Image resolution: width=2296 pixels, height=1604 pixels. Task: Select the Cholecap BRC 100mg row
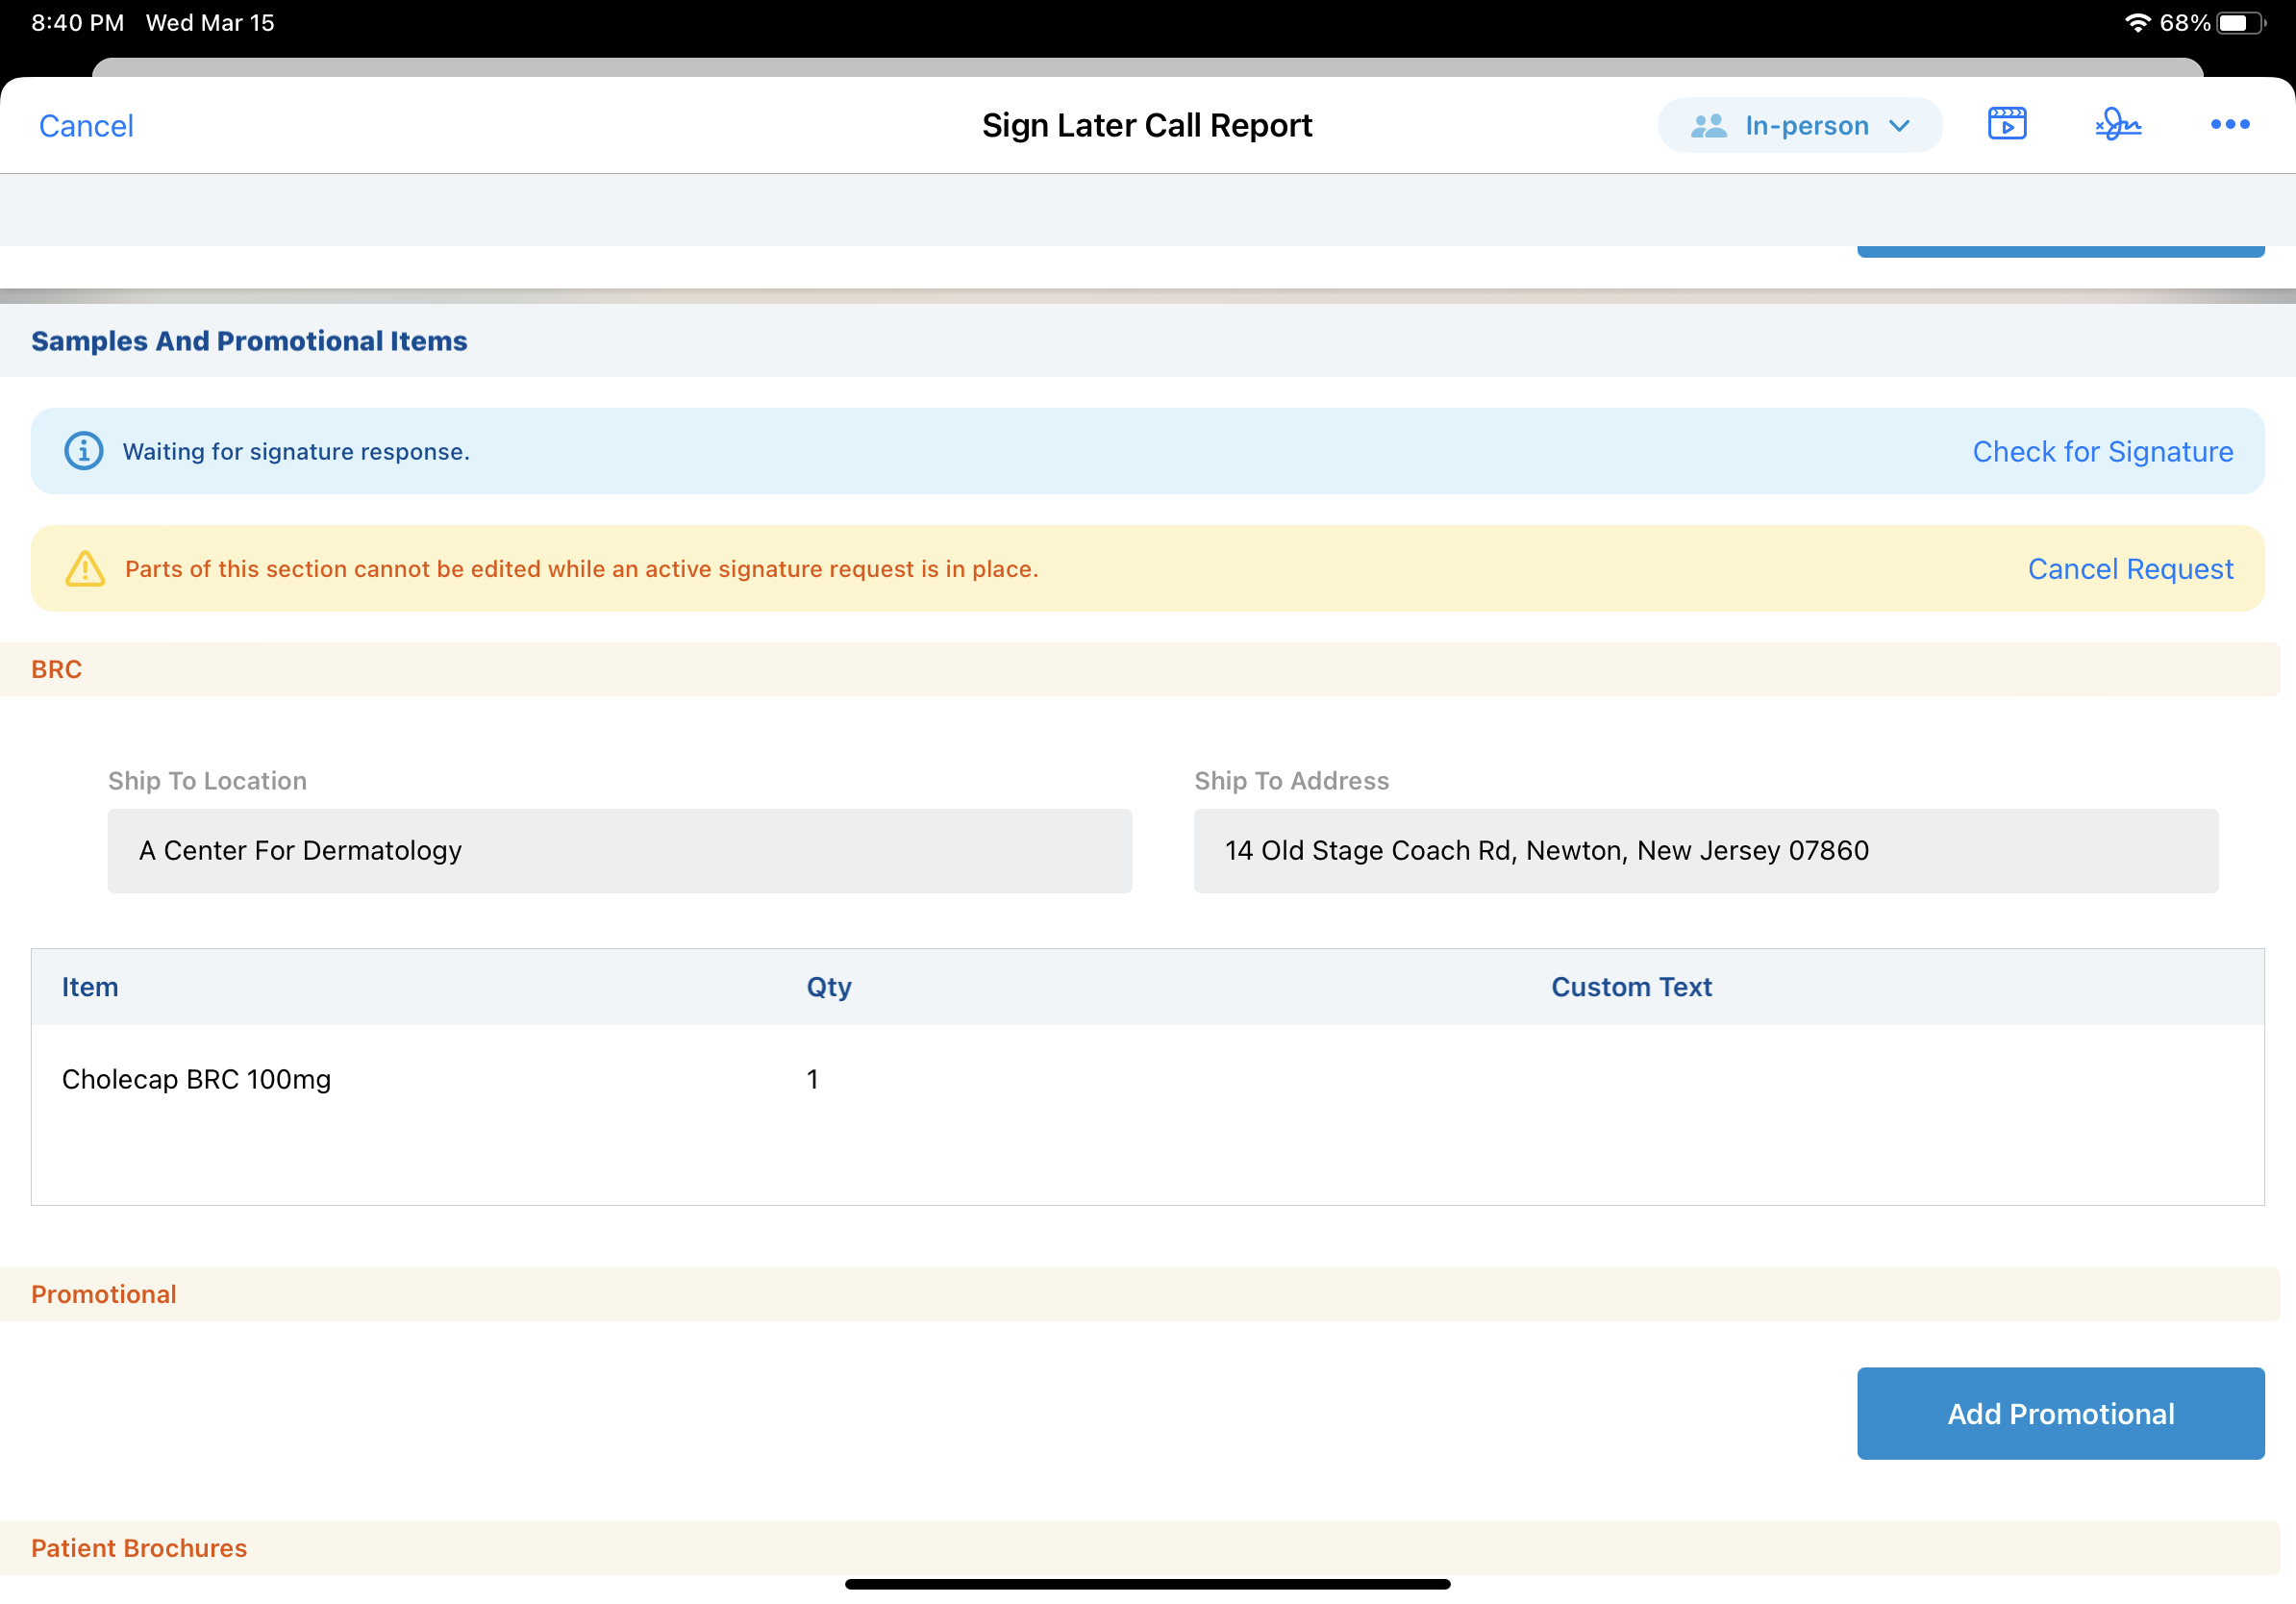click(x=197, y=1079)
